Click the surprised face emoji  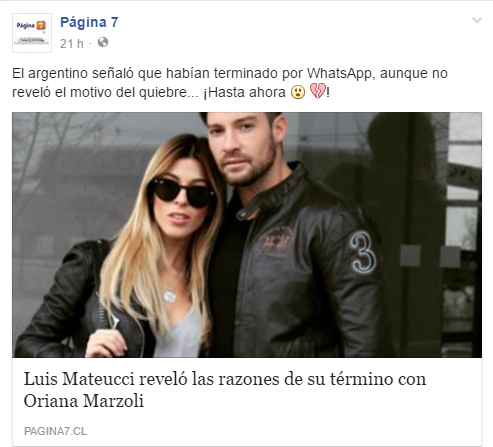pos(298,92)
